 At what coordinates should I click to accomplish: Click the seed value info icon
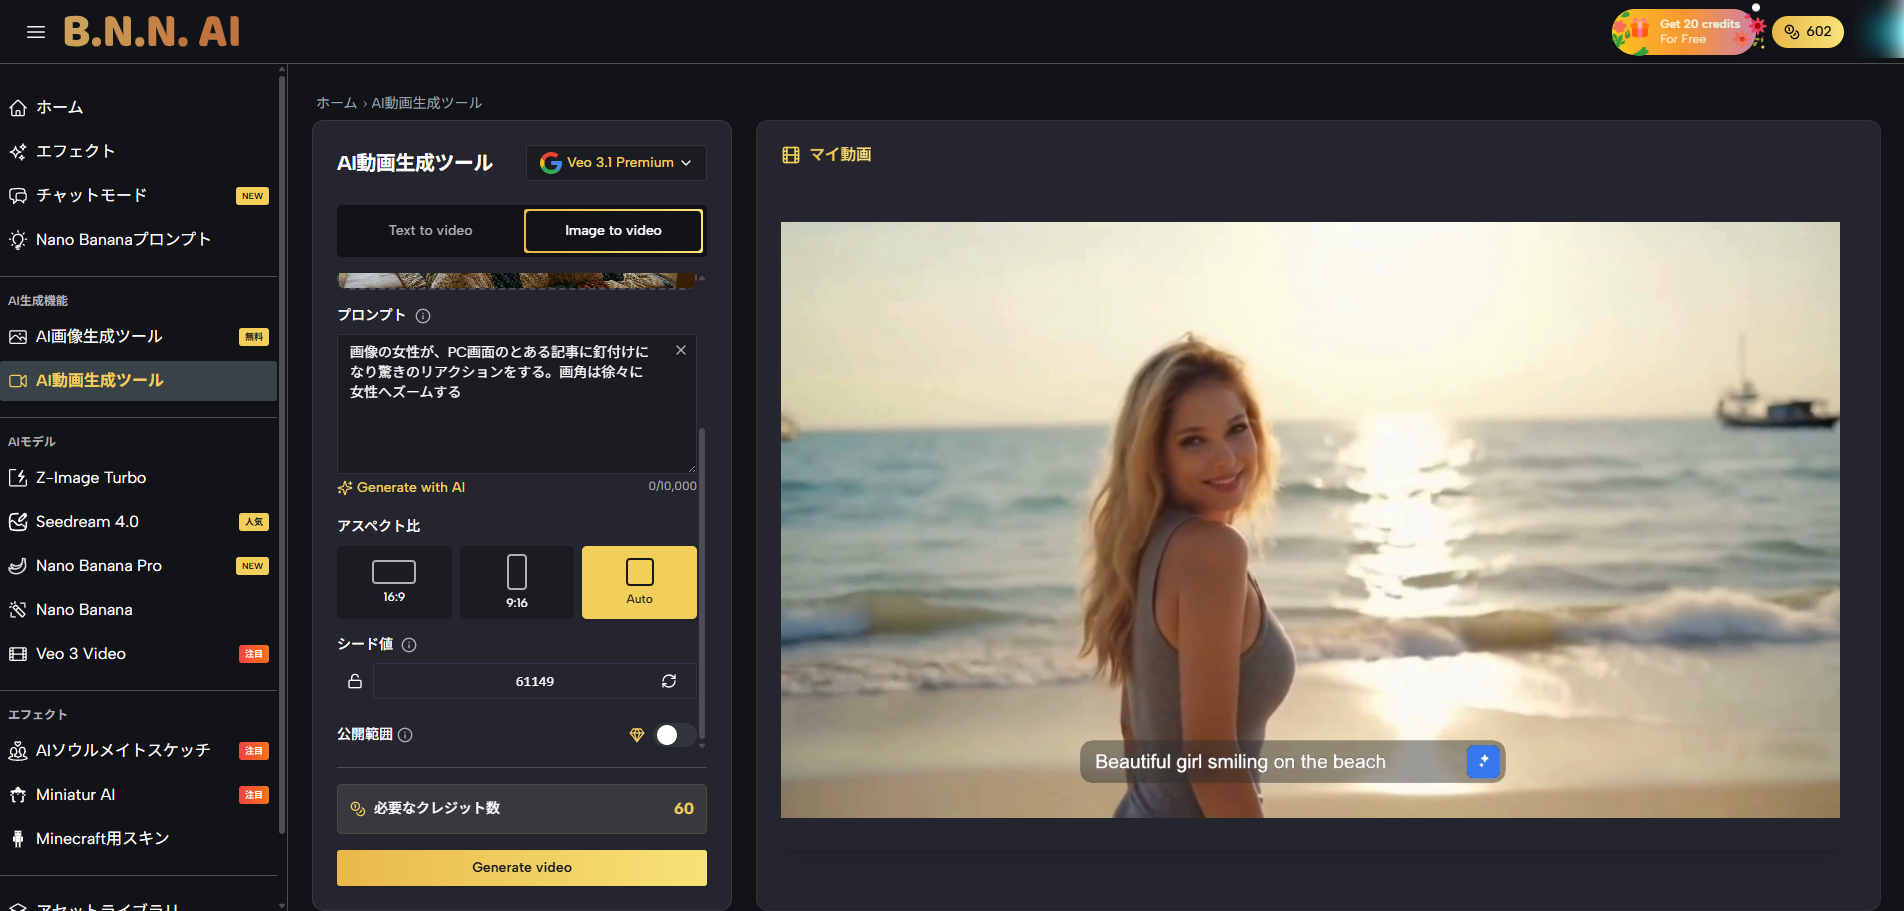[409, 645]
